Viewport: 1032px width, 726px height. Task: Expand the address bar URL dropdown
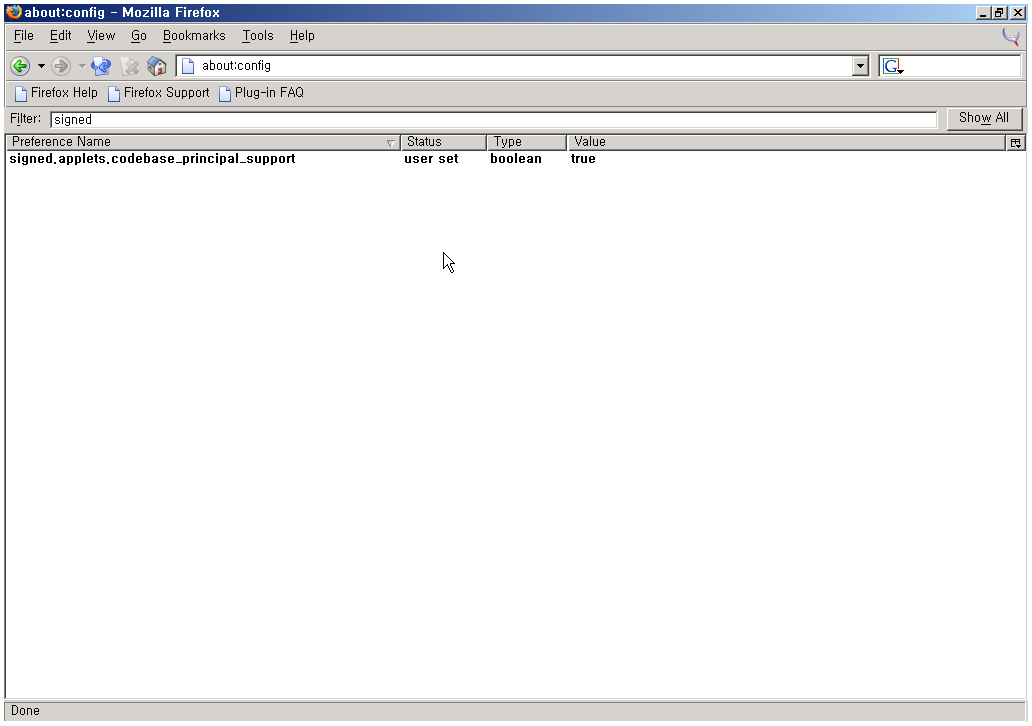[860, 66]
